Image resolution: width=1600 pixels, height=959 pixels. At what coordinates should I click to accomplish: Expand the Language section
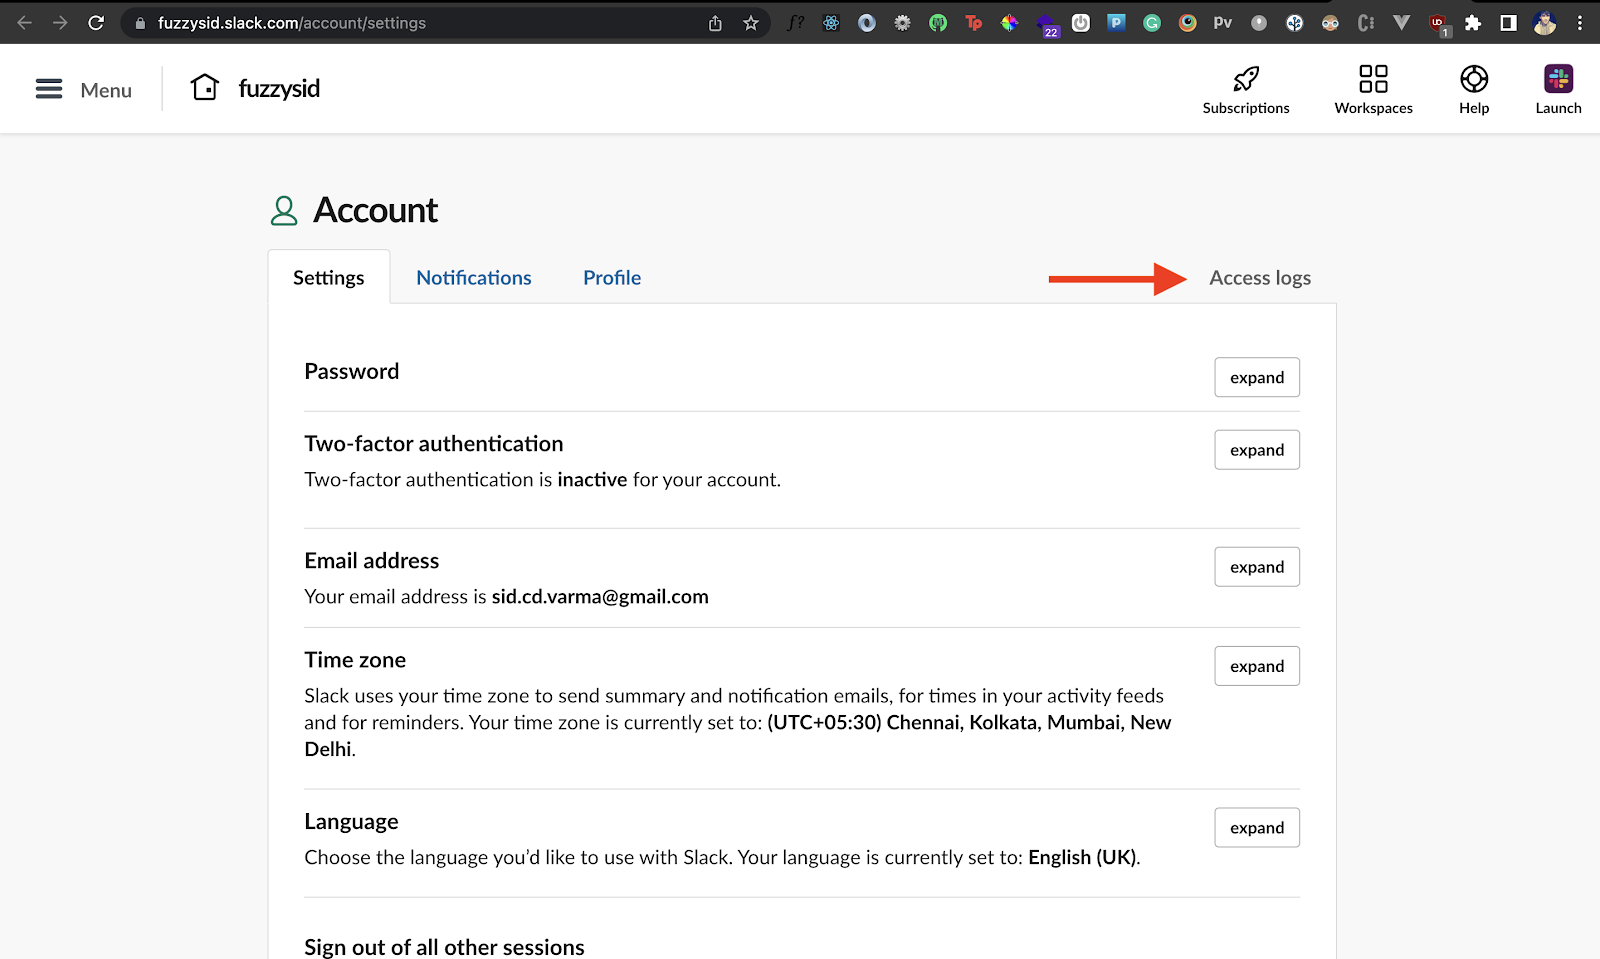tap(1256, 828)
